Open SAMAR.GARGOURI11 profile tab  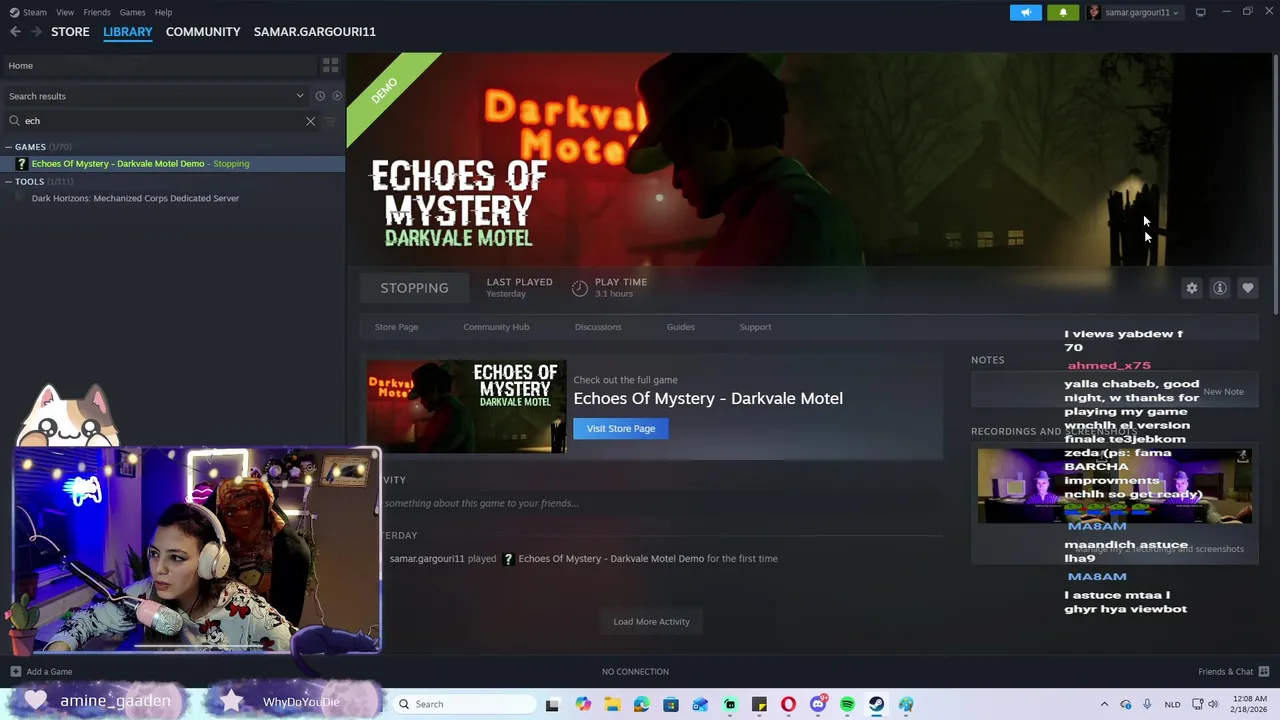(315, 32)
